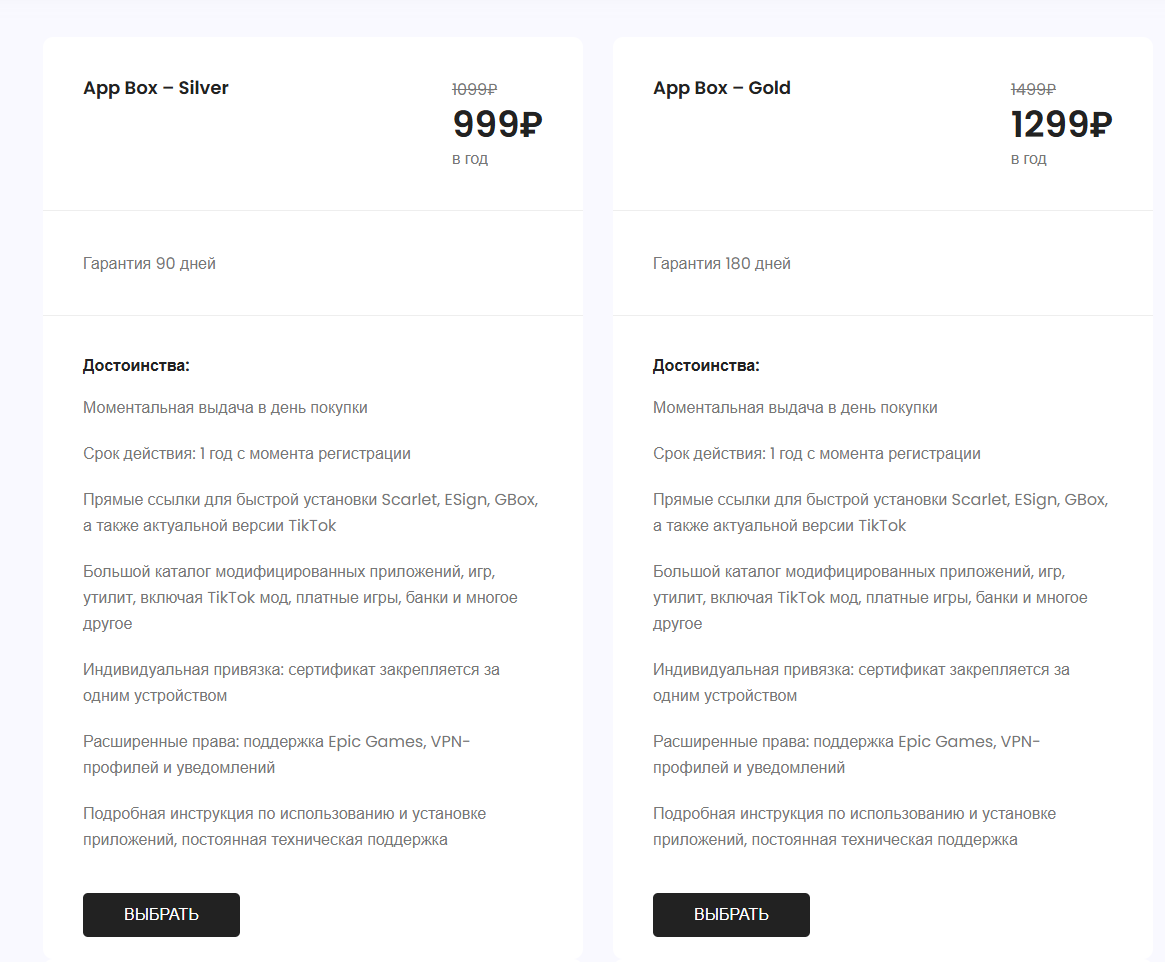Click Срок действия line in the Gold card

point(816,454)
